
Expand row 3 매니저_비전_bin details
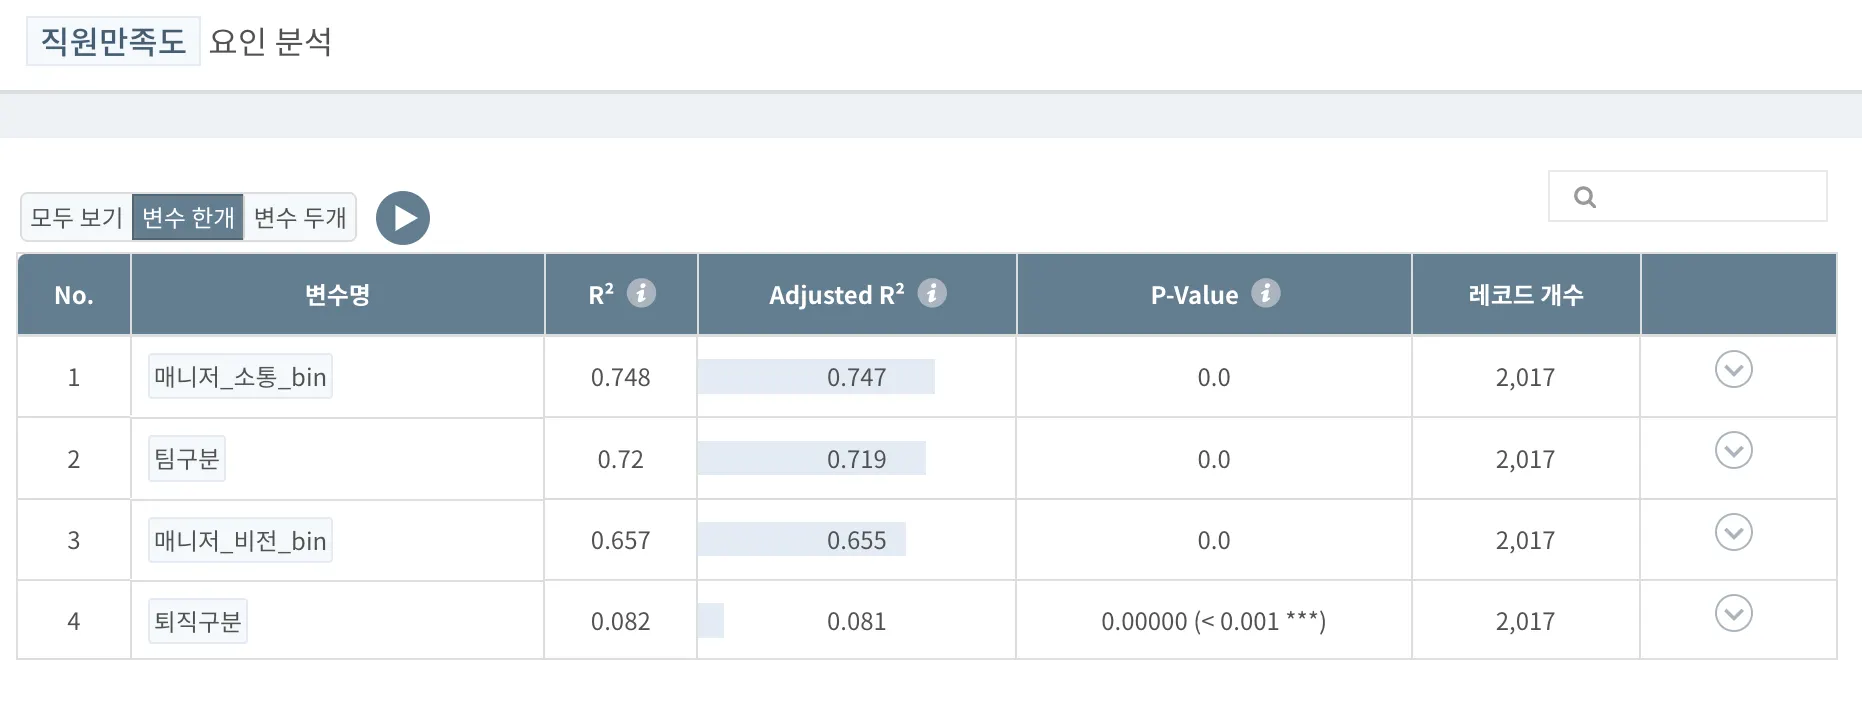click(1733, 532)
